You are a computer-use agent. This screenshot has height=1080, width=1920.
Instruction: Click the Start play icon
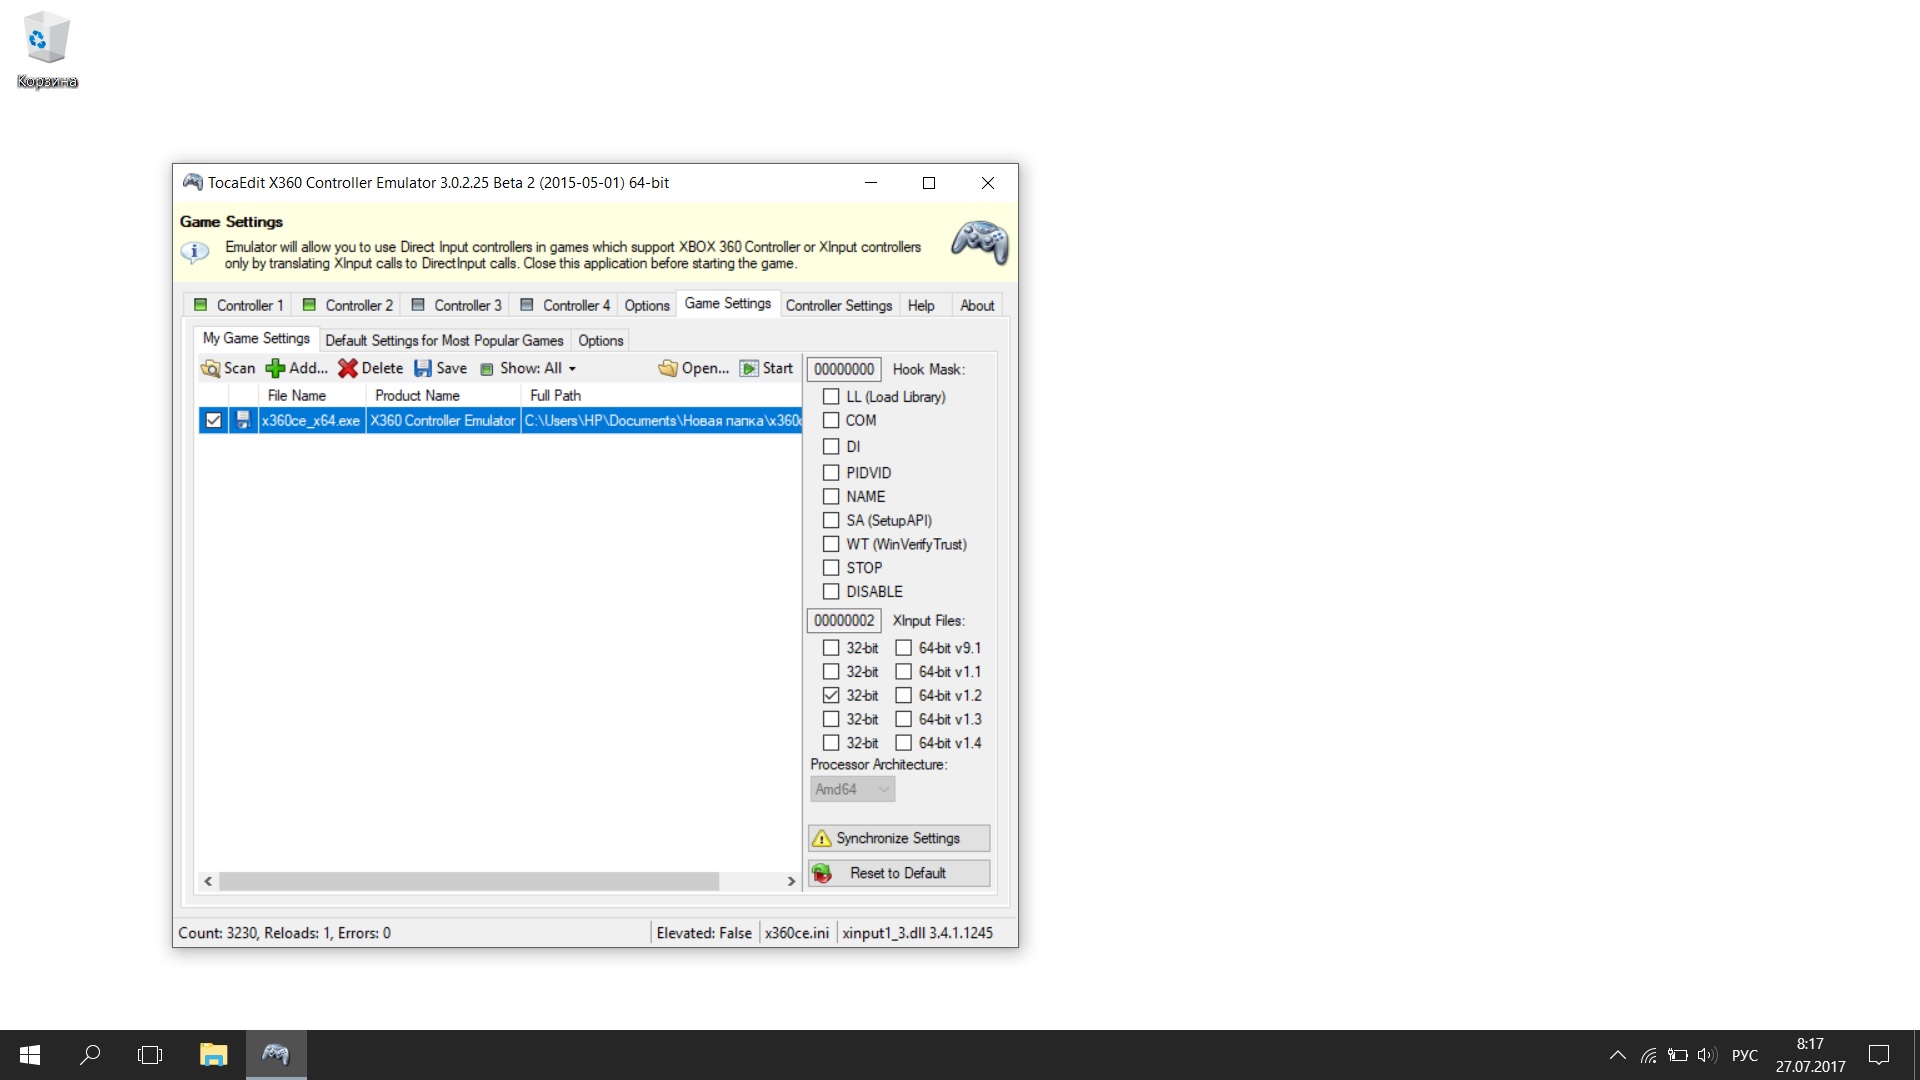749,369
